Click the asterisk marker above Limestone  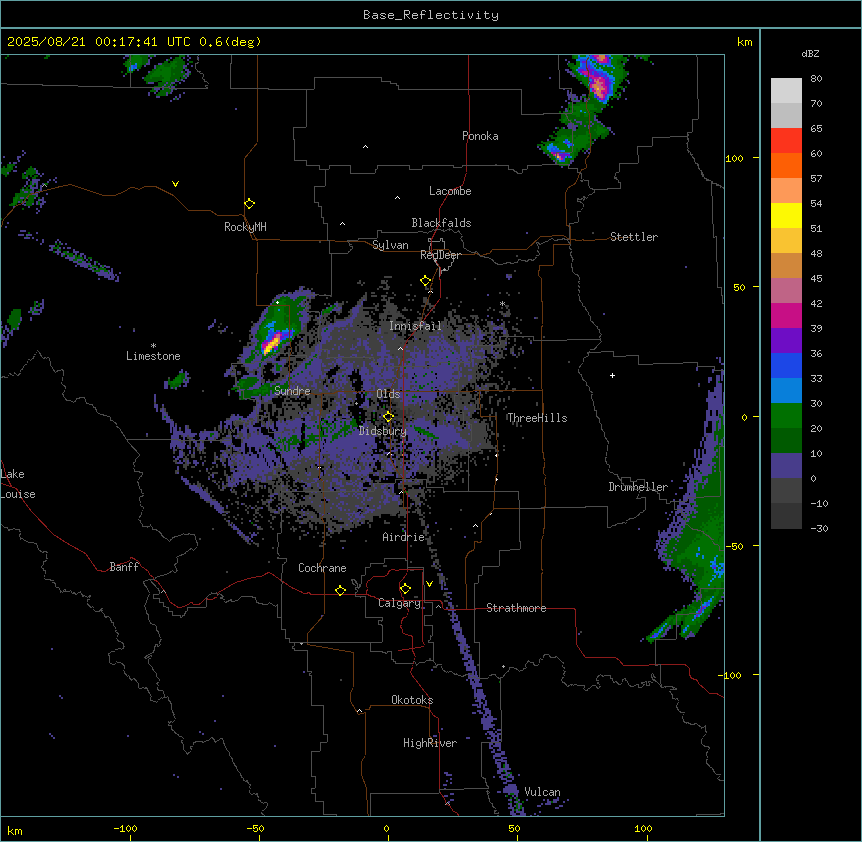tap(153, 346)
